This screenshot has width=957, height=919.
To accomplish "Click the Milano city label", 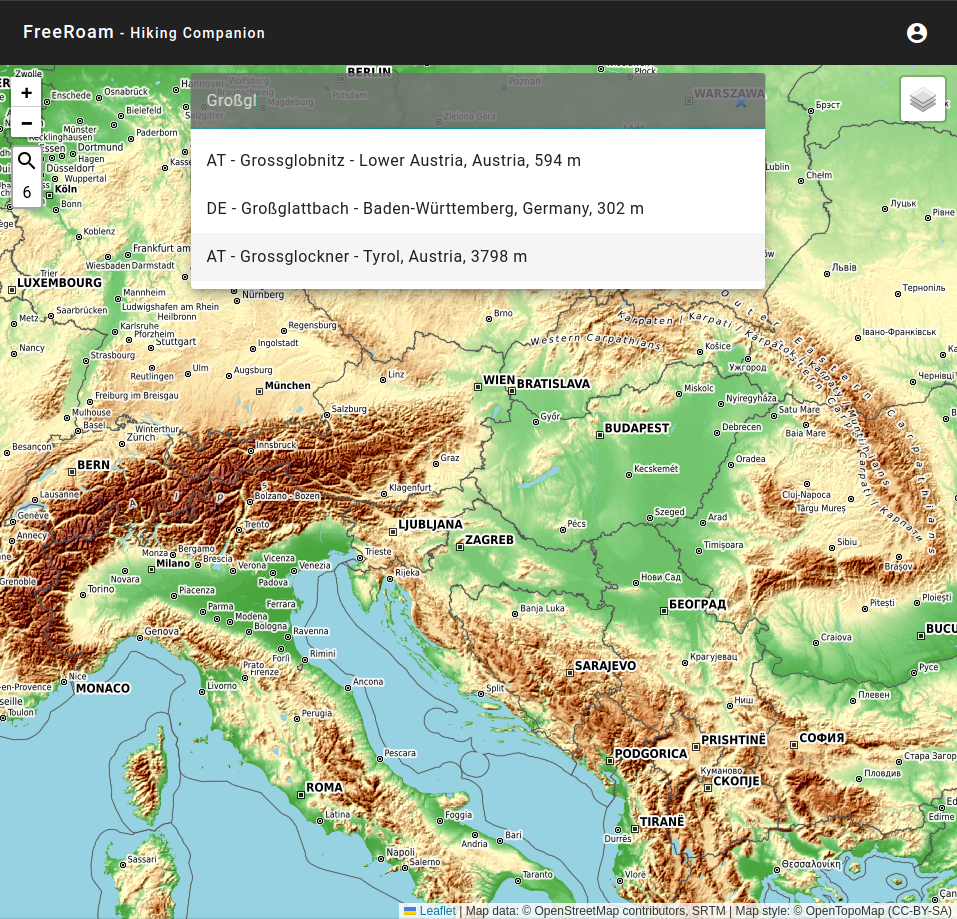I will [x=173, y=563].
